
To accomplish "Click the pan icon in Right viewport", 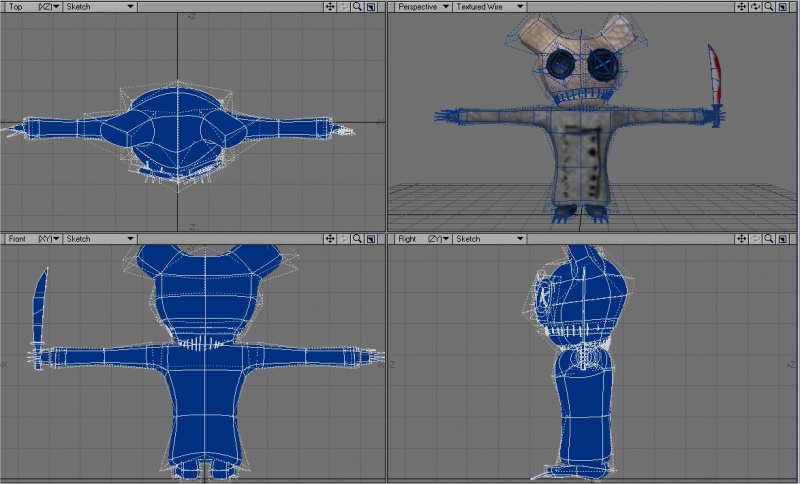I will pos(742,239).
